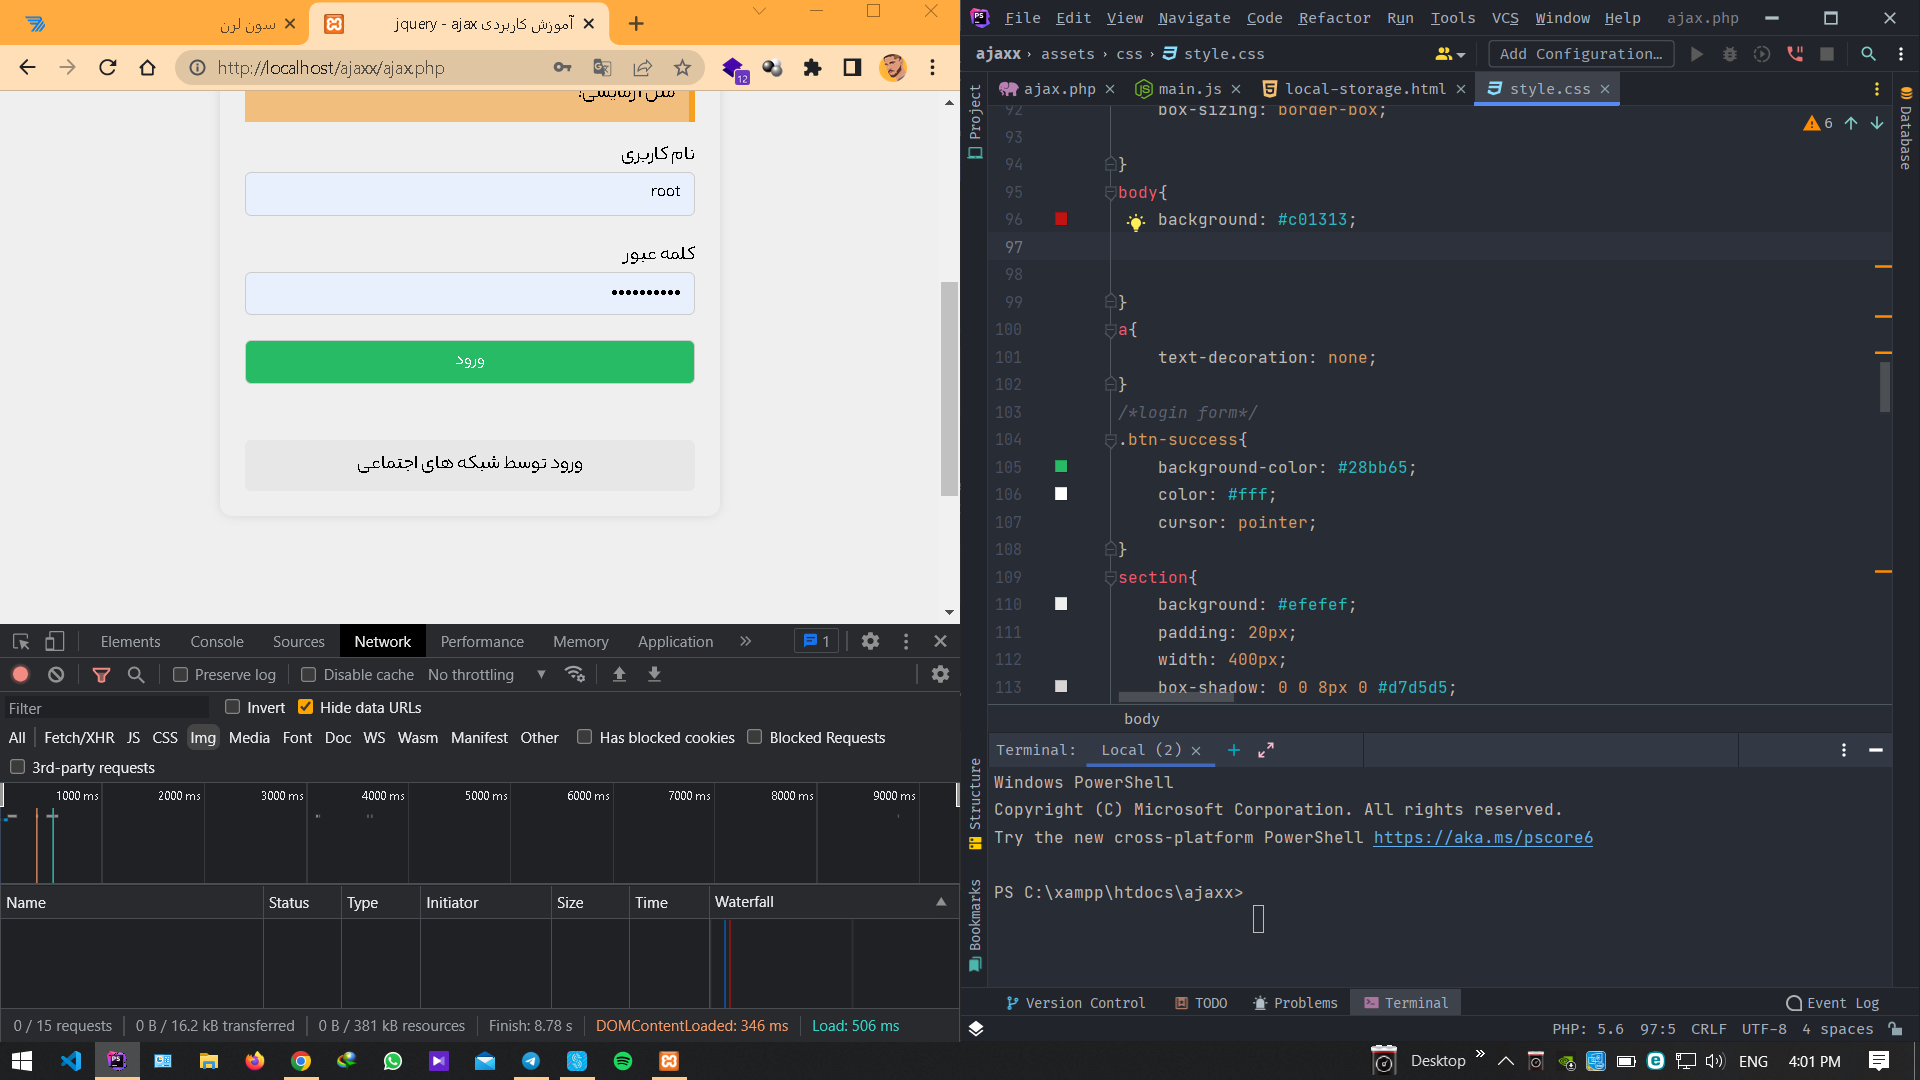Open DevTools customize three-dot menu
This screenshot has height=1080, width=1920.
(906, 642)
